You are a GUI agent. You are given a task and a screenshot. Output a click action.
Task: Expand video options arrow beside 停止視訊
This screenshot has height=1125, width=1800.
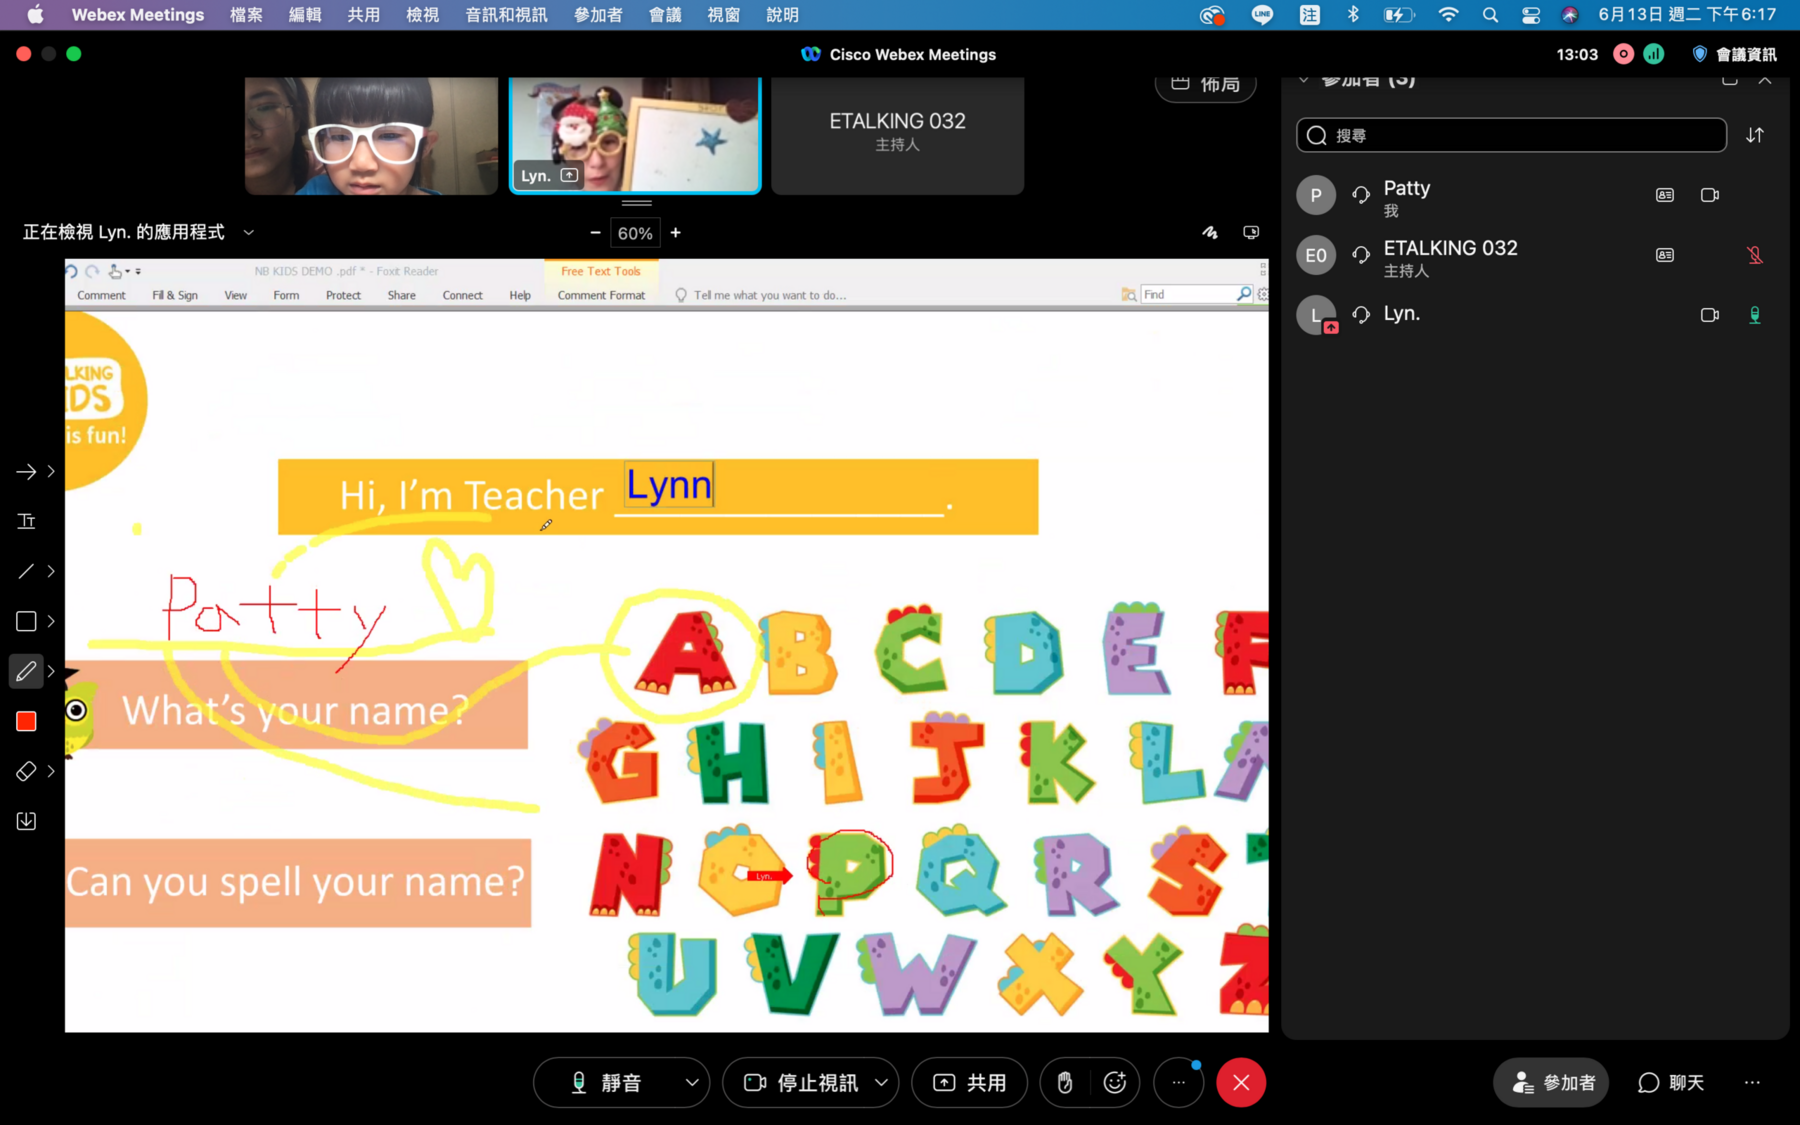[x=881, y=1082]
